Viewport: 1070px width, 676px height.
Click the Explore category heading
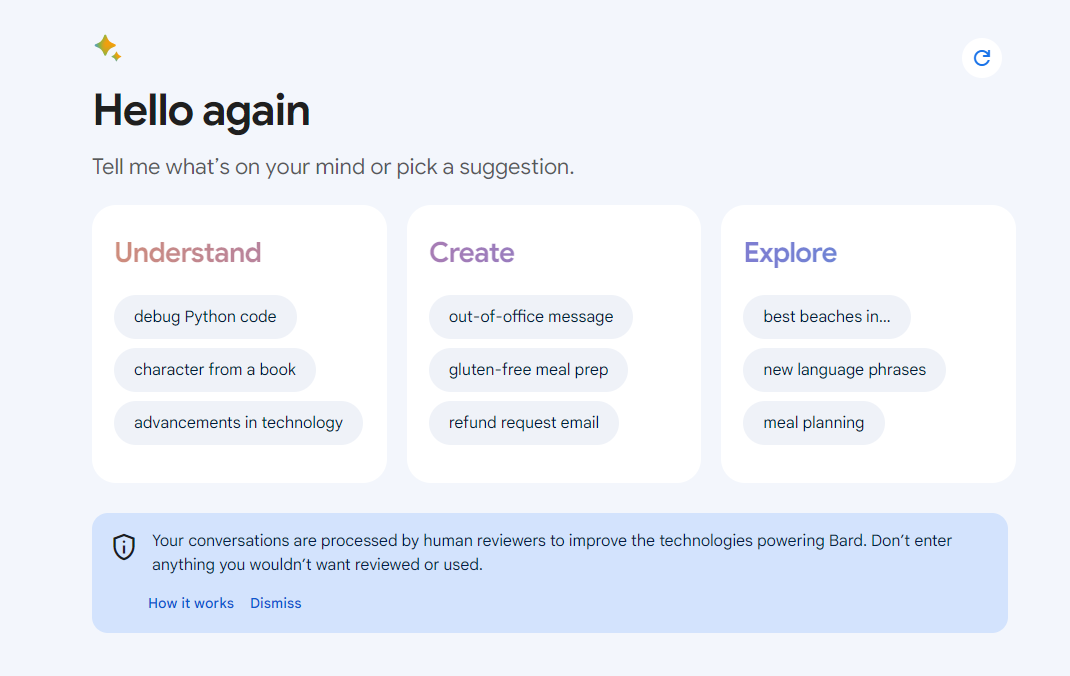(x=790, y=253)
